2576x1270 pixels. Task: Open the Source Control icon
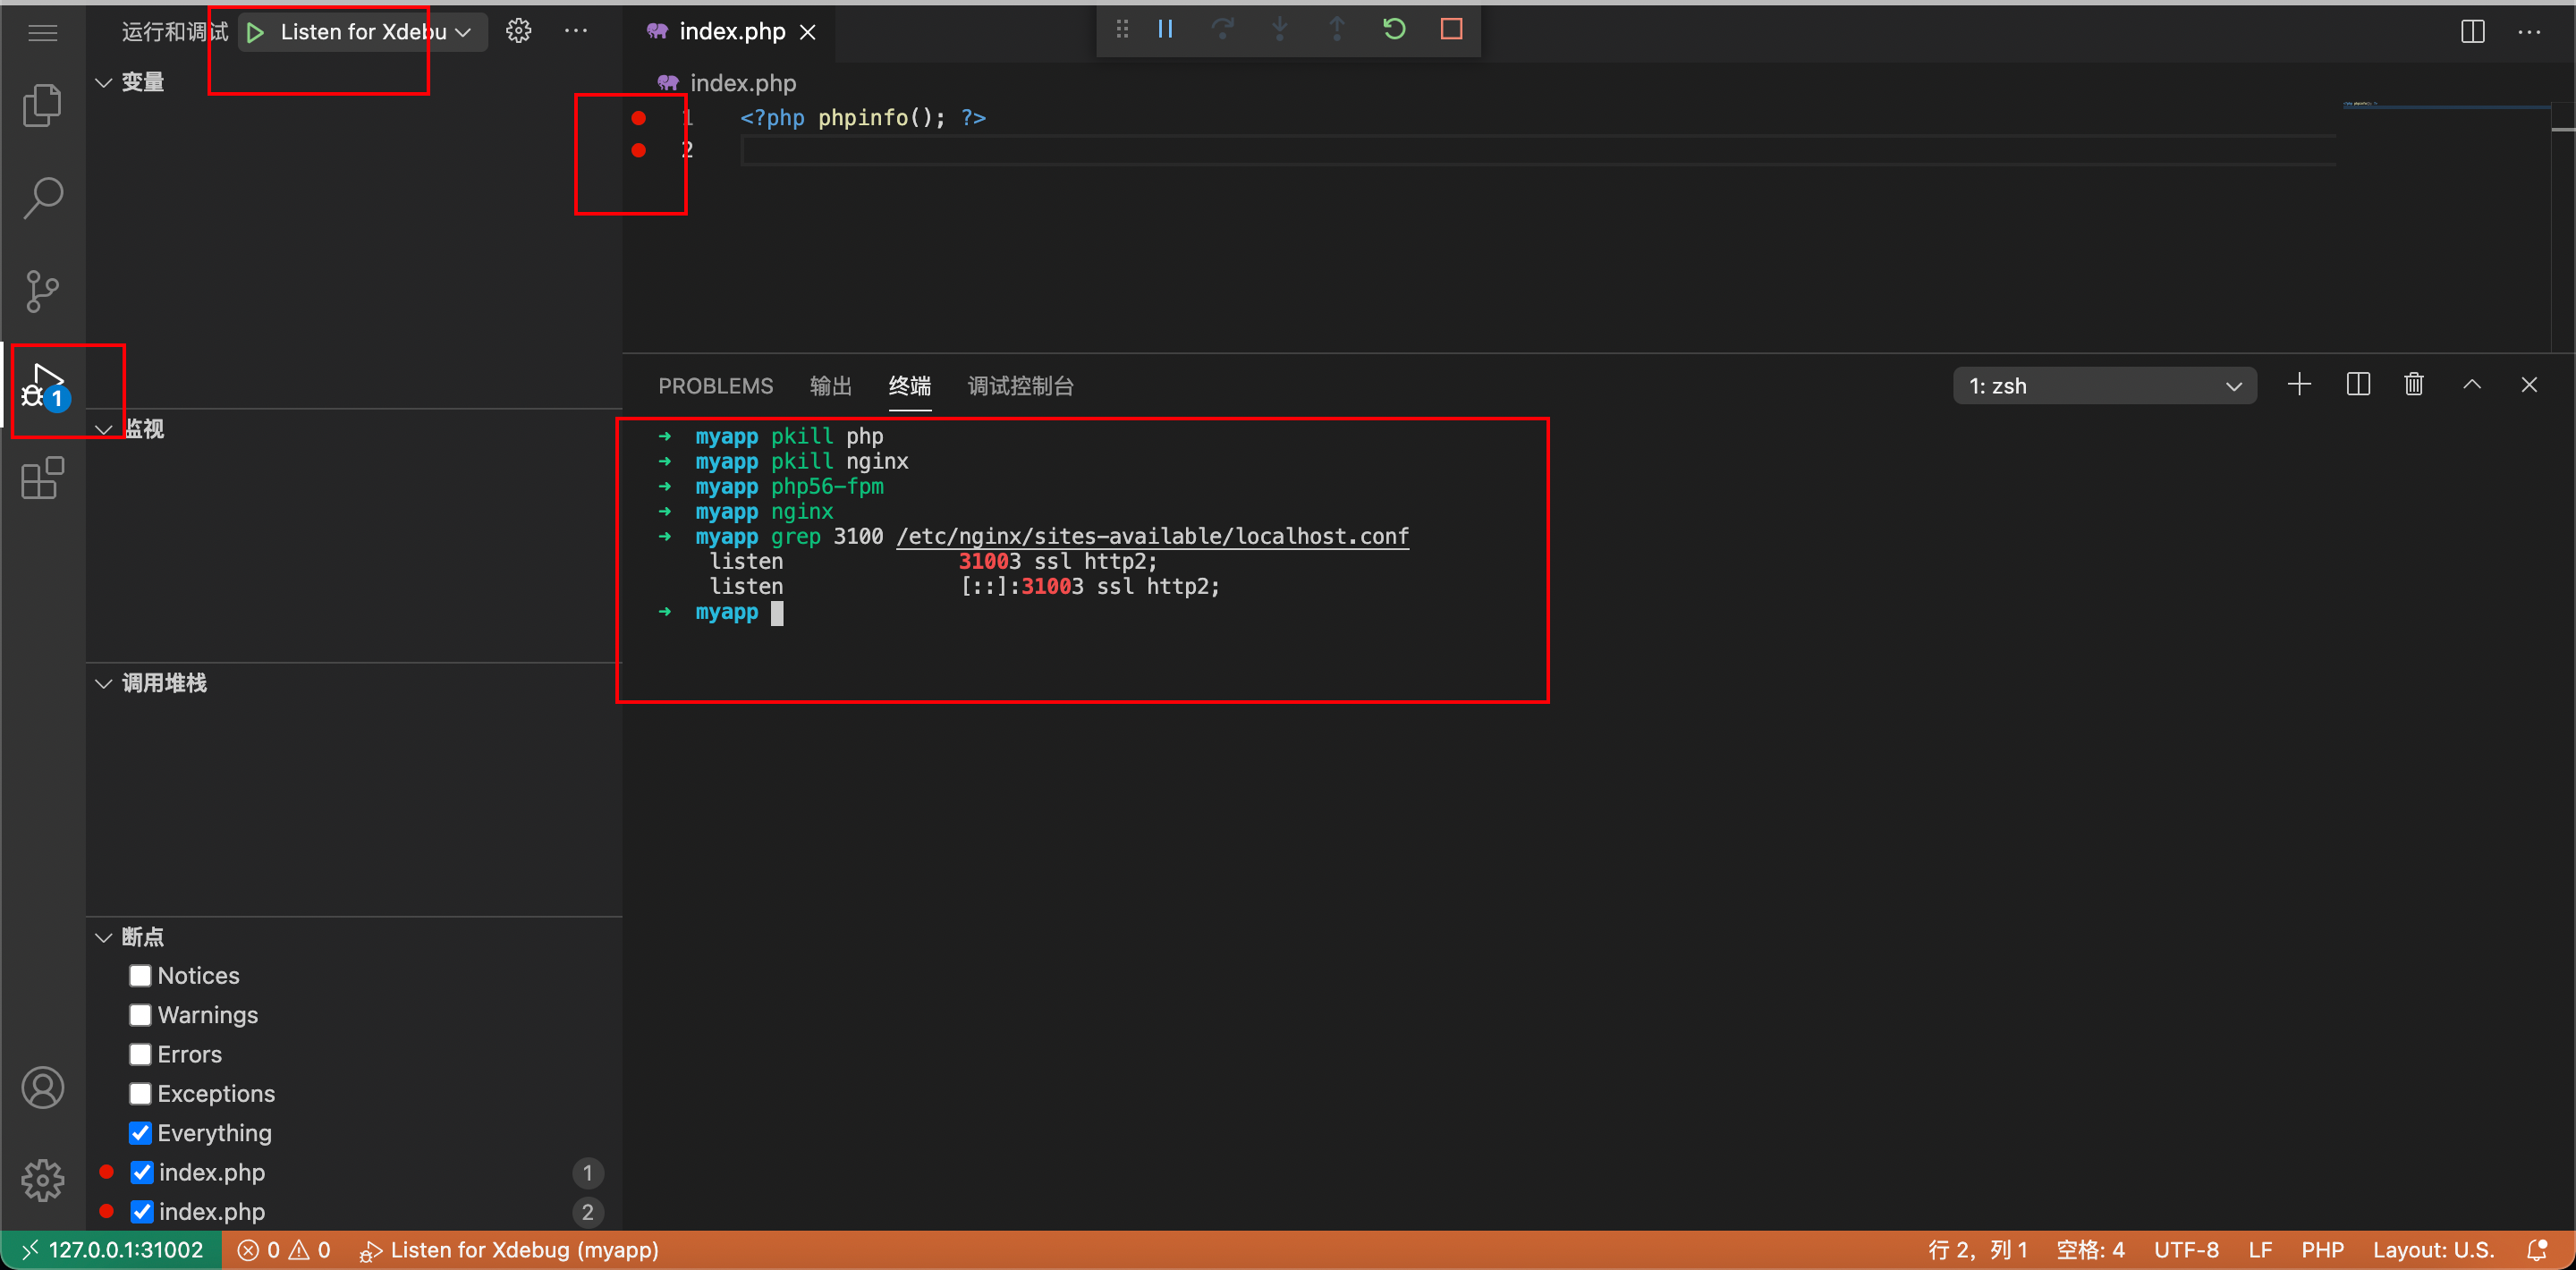click(42, 291)
